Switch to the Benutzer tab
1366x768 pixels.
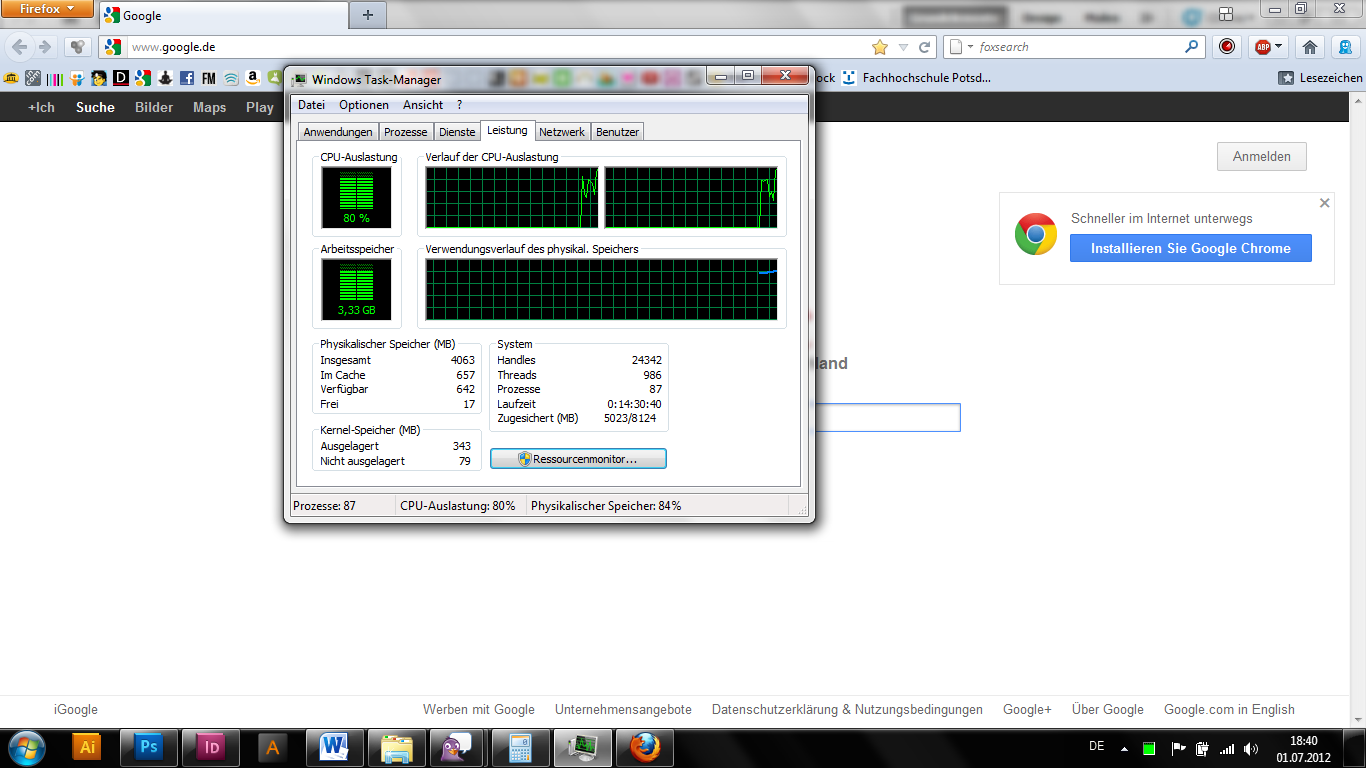tap(617, 132)
